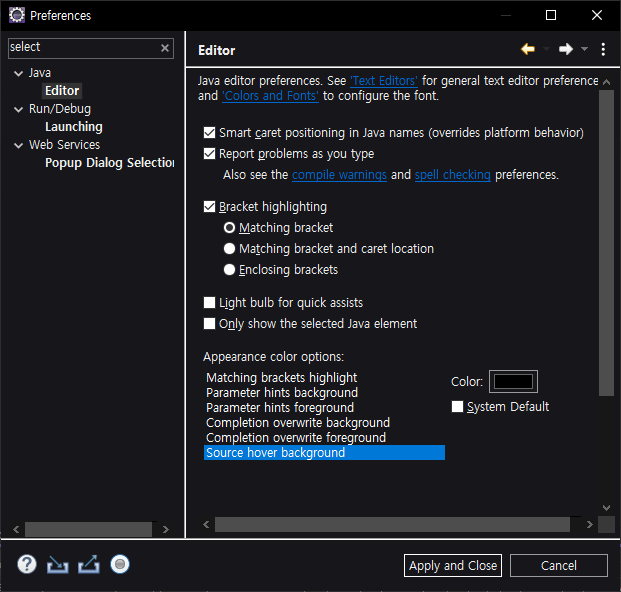
Task: Select Completion overwrite background in list
Action: pyautogui.click(x=324, y=423)
